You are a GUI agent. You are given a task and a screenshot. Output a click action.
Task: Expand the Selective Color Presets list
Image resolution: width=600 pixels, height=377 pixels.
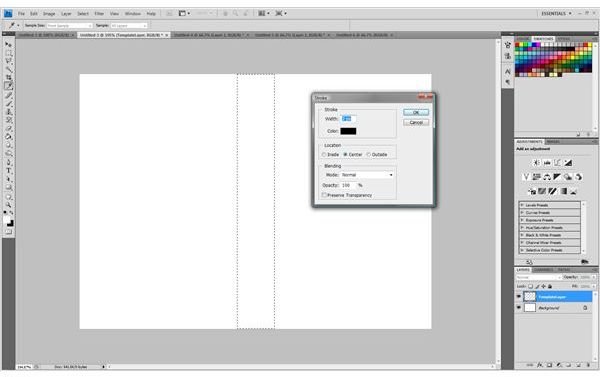(549, 250)
